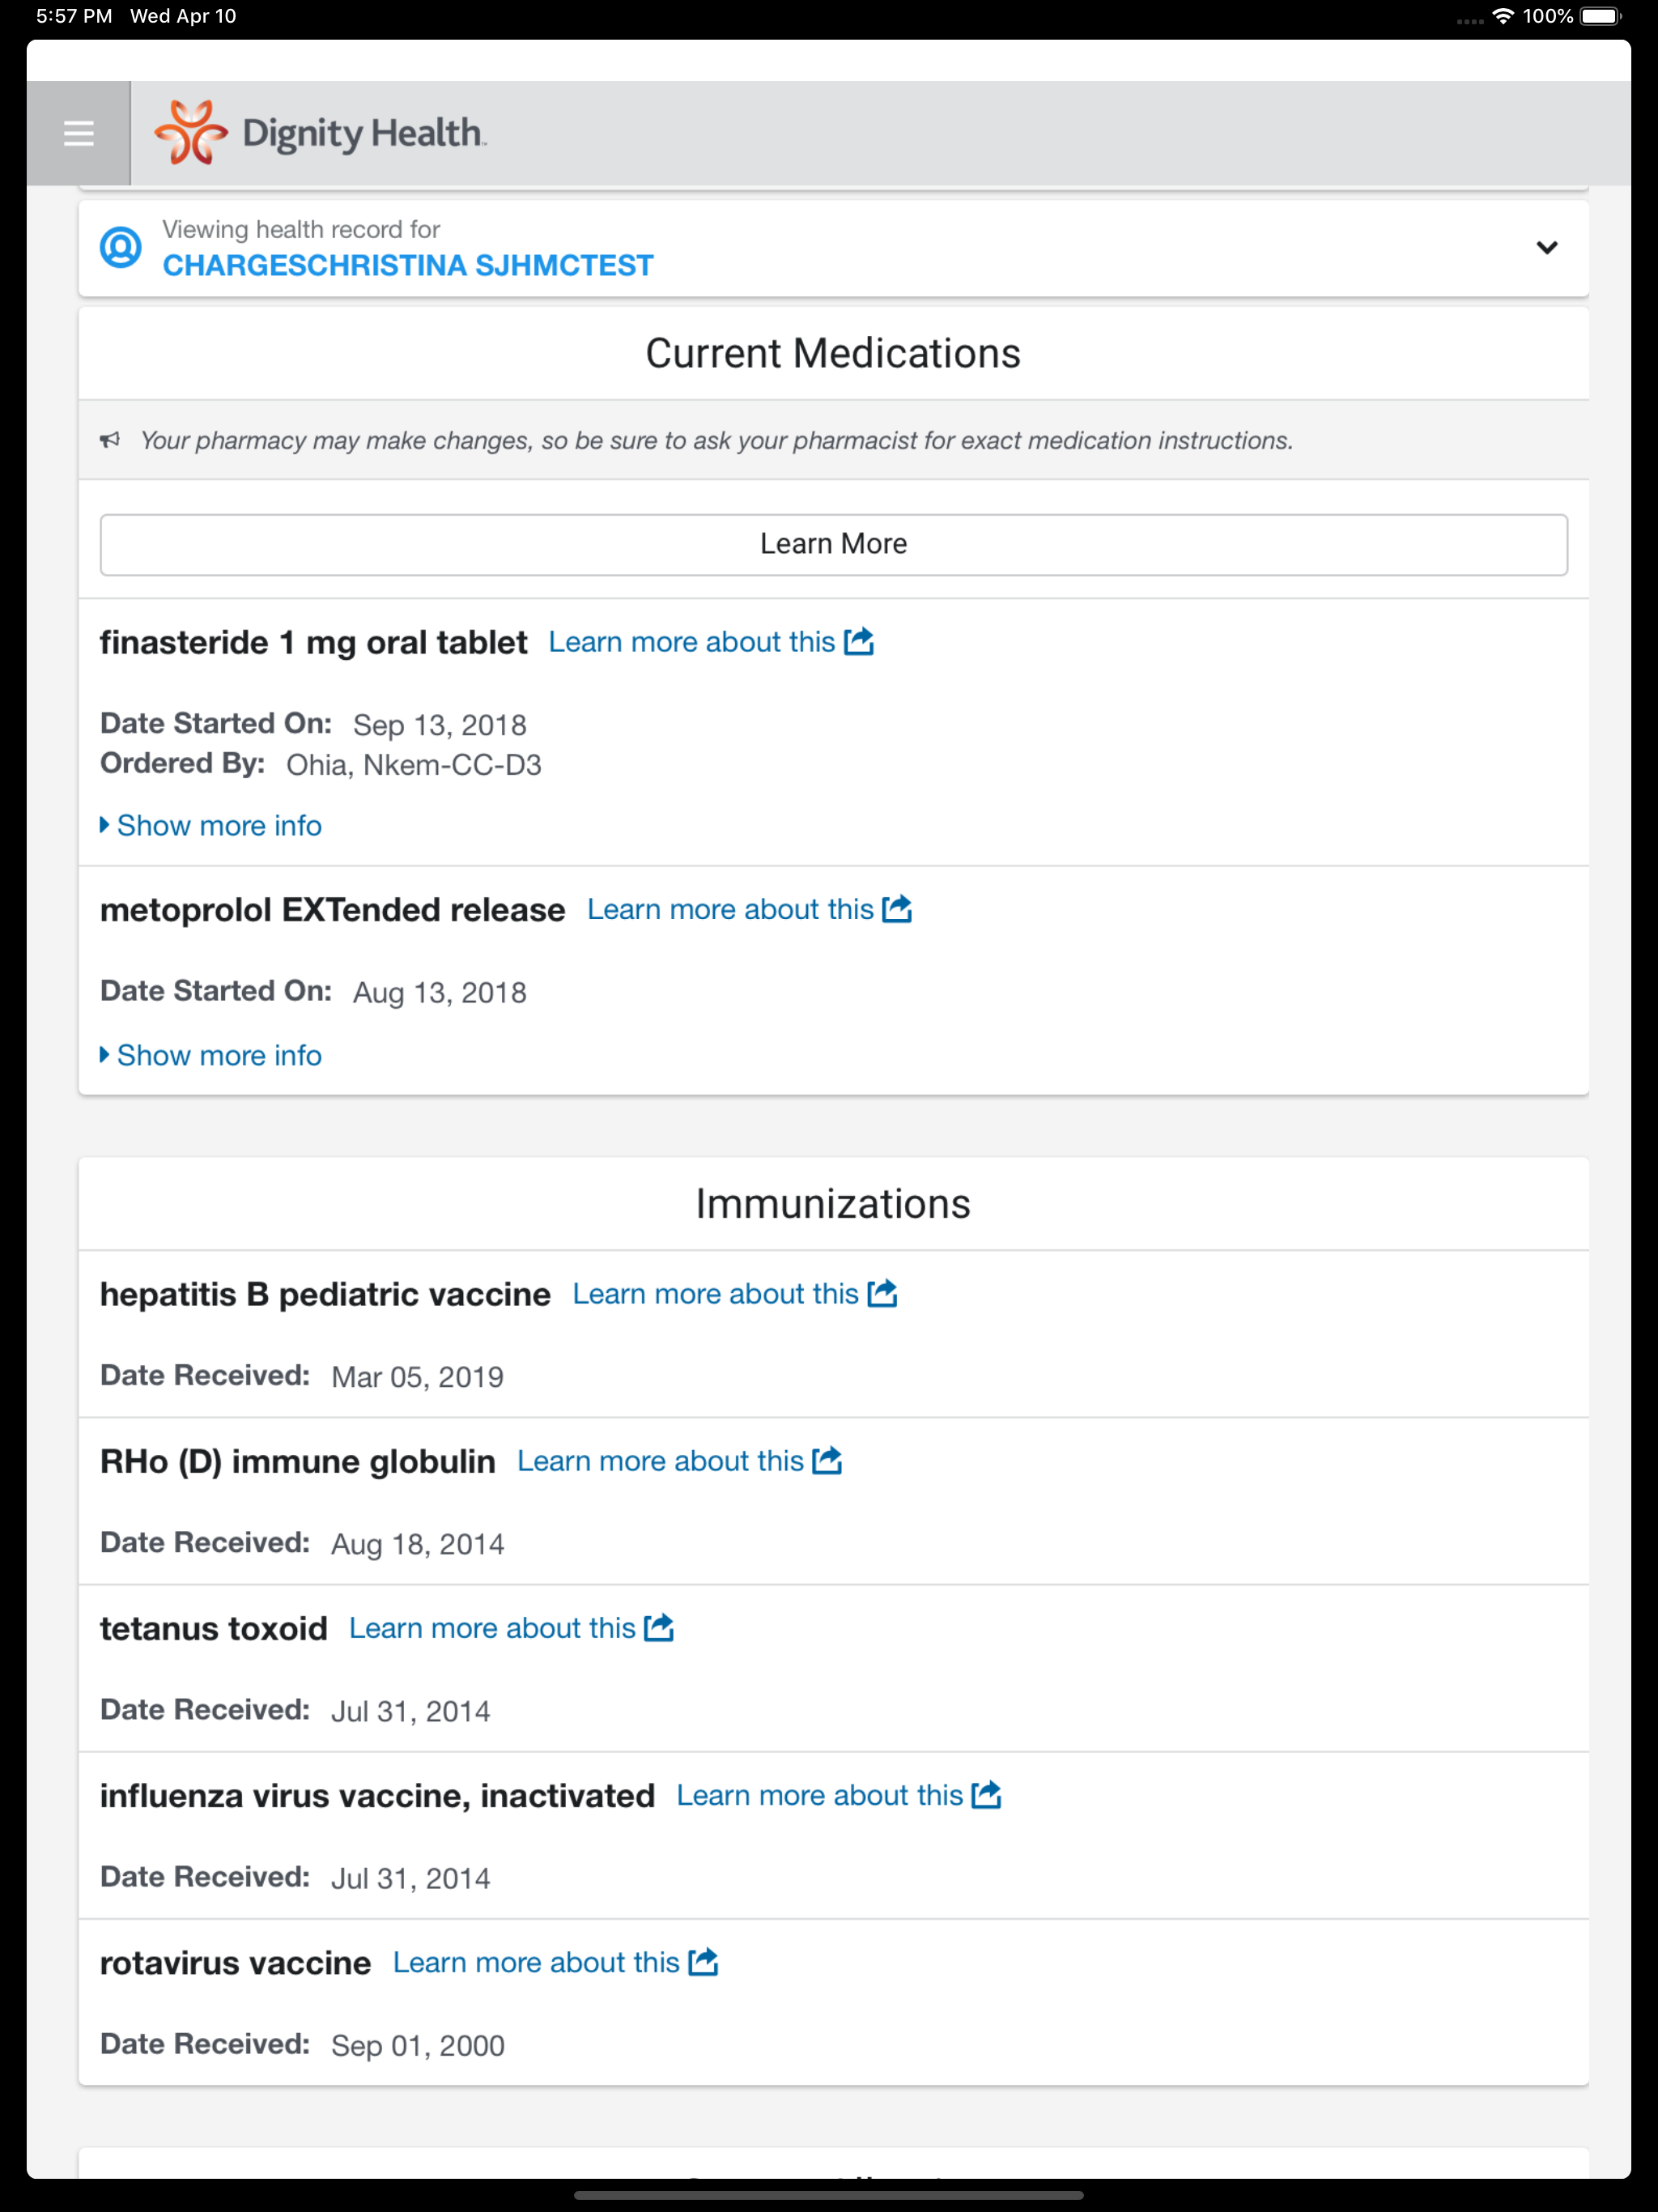Open external link icon beside finasteride
Screen dimensions: 1658x2212
[x=859, y=642]
